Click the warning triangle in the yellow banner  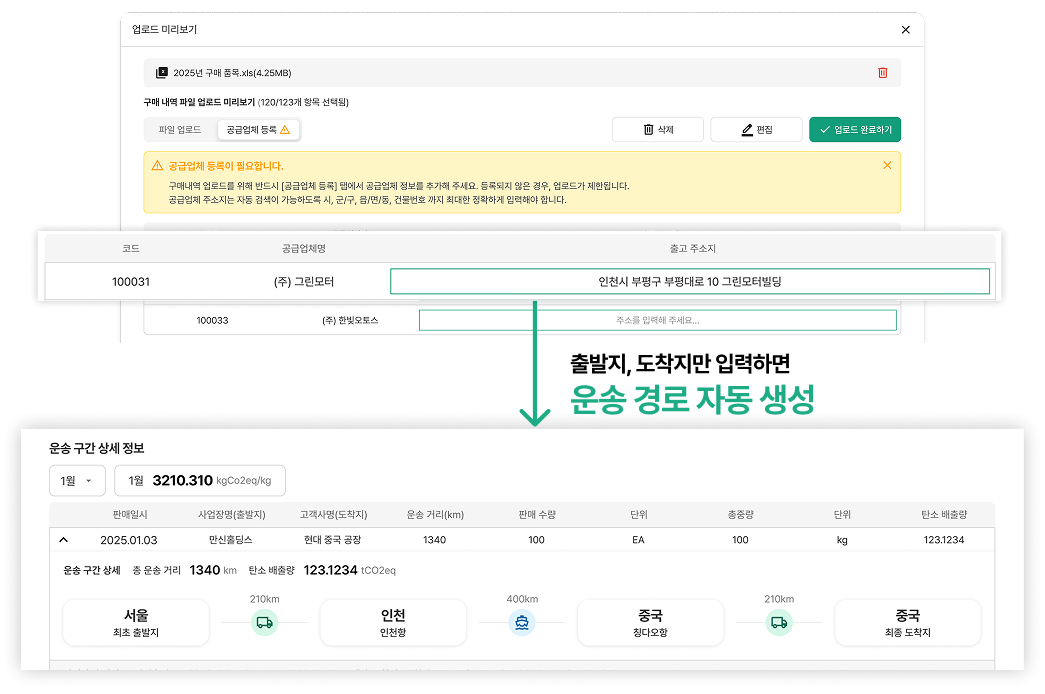click(157, 166)
